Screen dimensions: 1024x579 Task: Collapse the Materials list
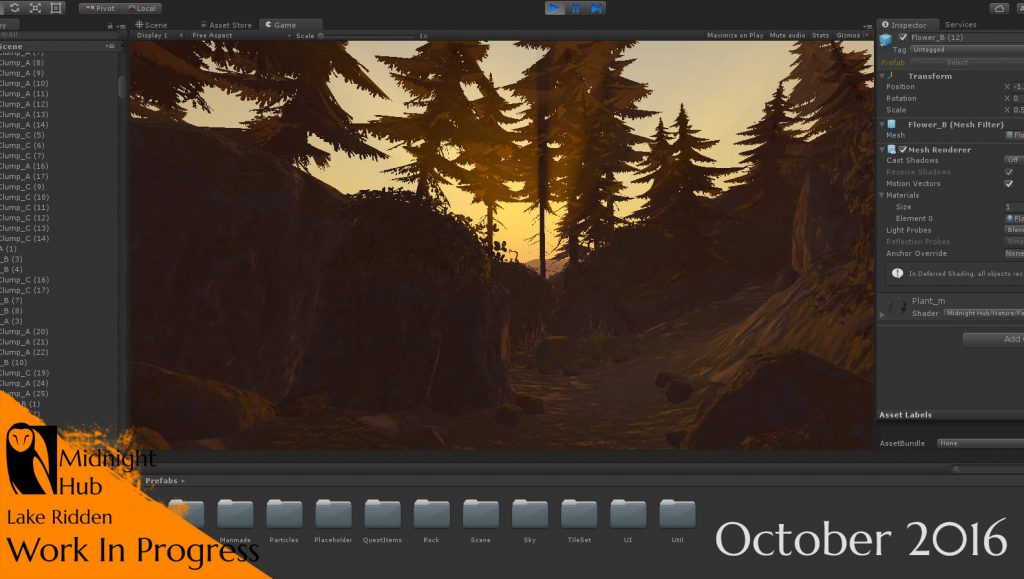(882, 195)
